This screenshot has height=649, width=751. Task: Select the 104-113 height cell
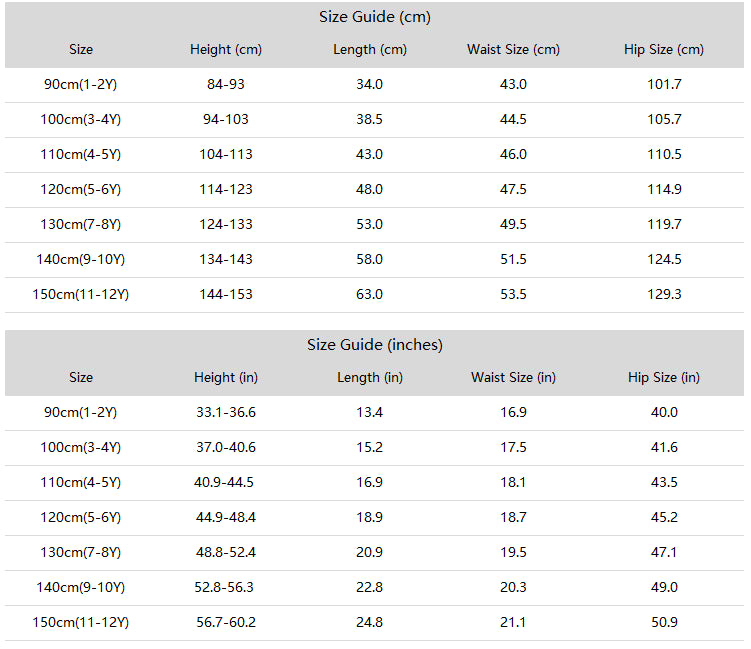(226, 154)
